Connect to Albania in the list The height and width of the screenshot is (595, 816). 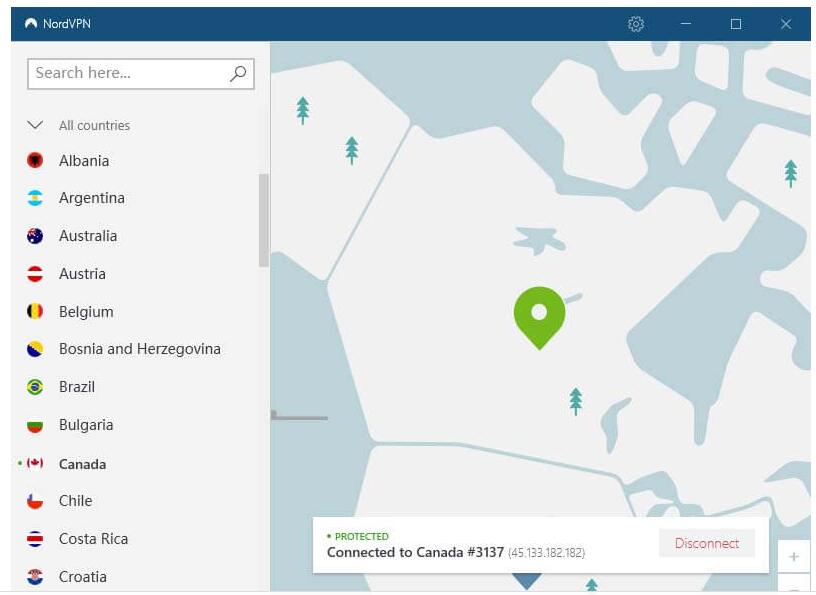pyautogui.click(x=84, y=160)
